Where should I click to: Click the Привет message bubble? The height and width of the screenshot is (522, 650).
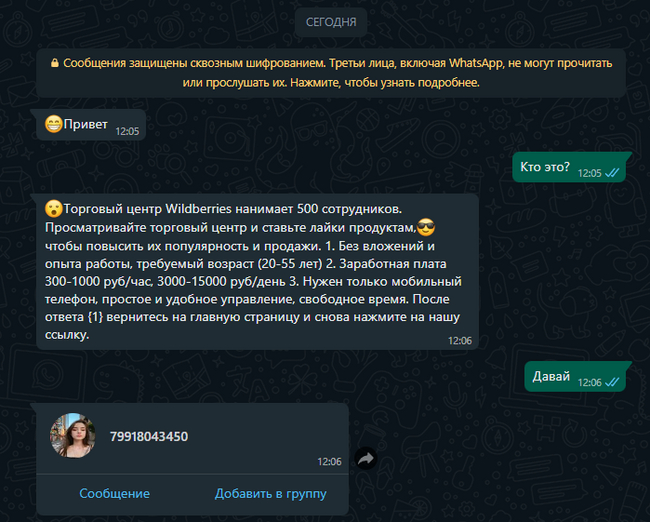tap(91, 125)
